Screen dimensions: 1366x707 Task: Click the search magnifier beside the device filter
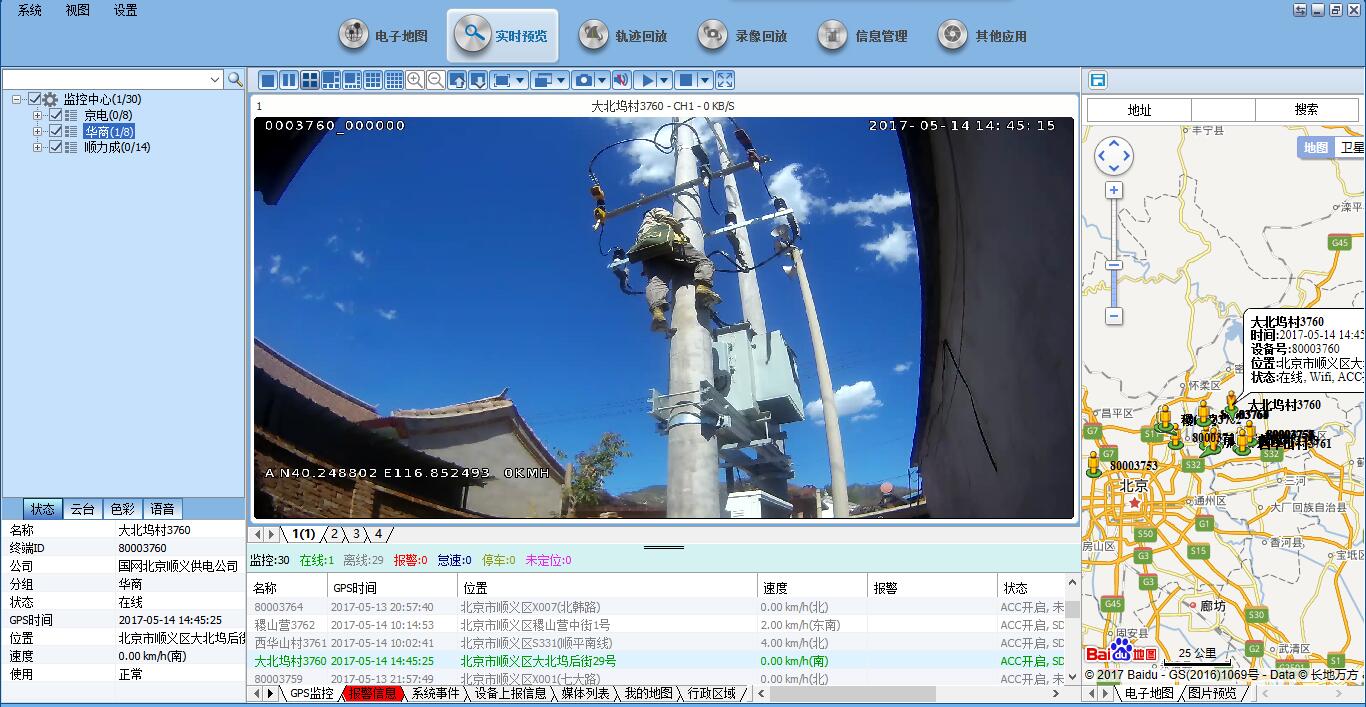235,79
